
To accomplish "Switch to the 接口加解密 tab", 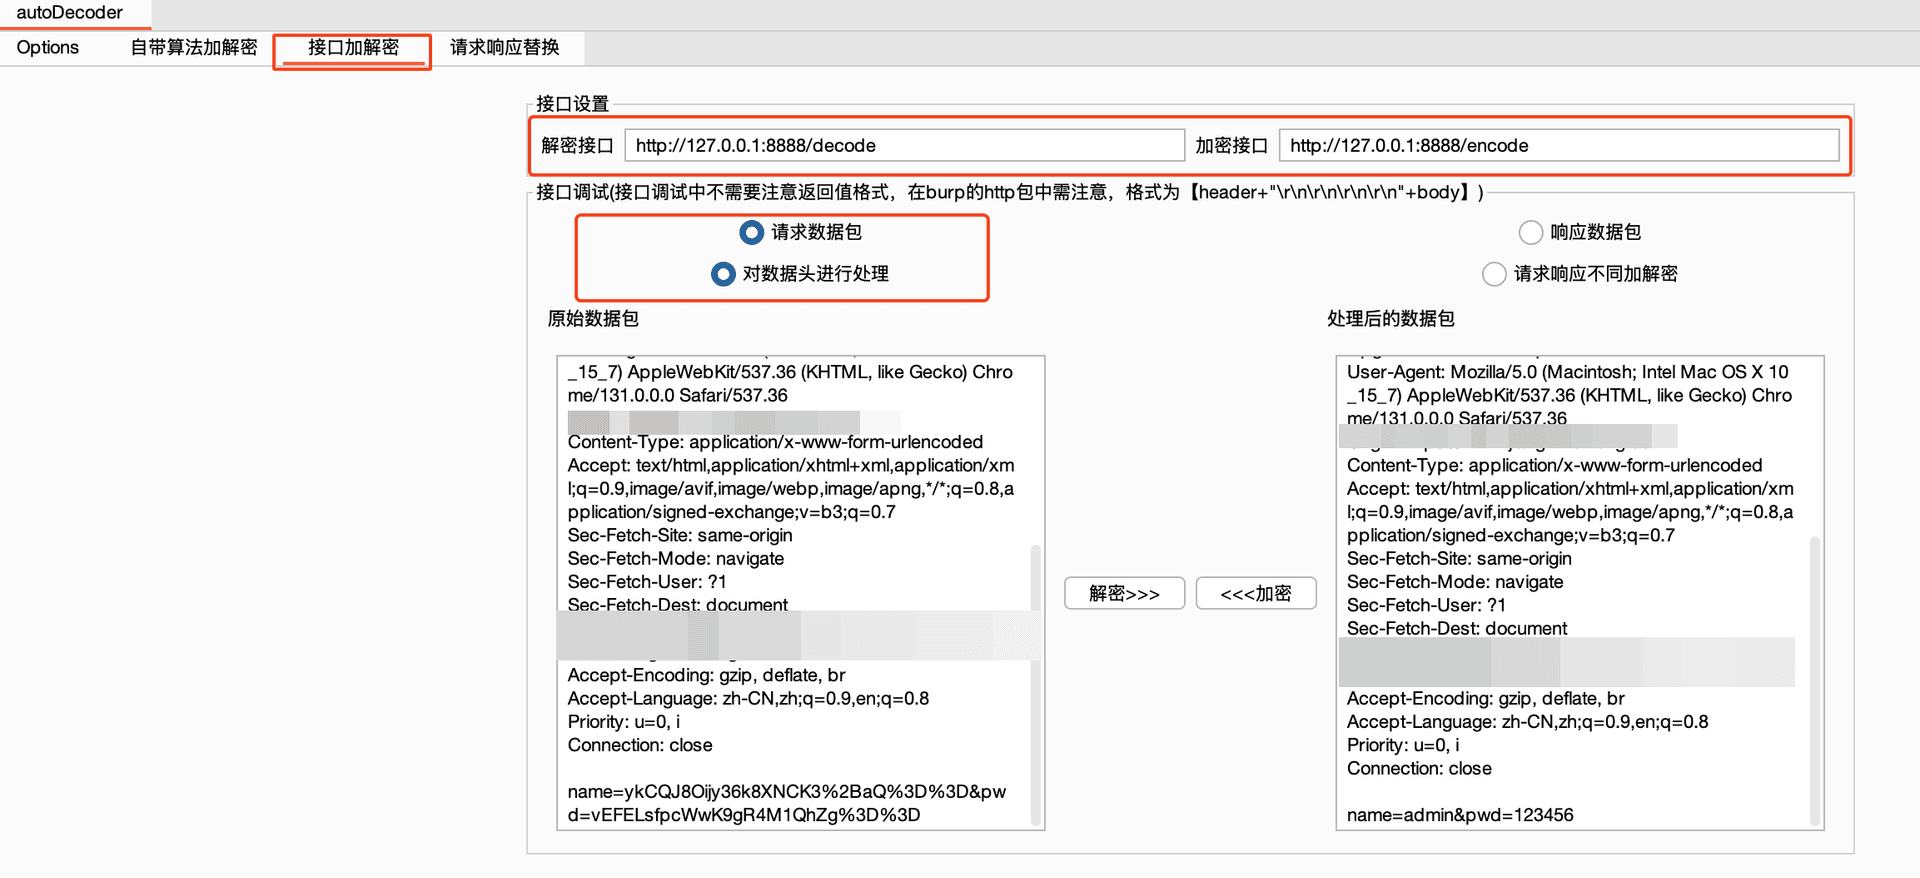I will click(x=353, y=48).
